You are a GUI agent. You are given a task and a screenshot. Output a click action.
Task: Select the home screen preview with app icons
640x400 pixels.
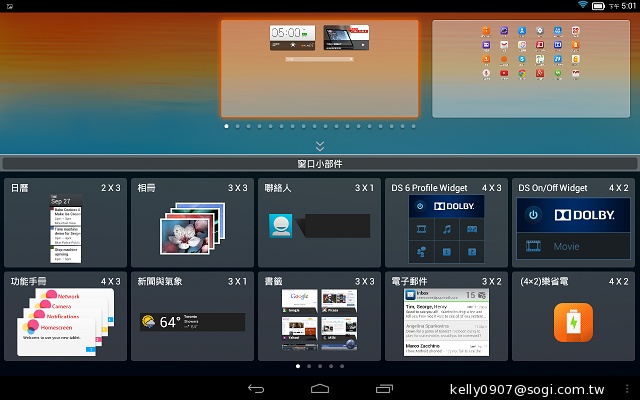(x=531, y=69)
